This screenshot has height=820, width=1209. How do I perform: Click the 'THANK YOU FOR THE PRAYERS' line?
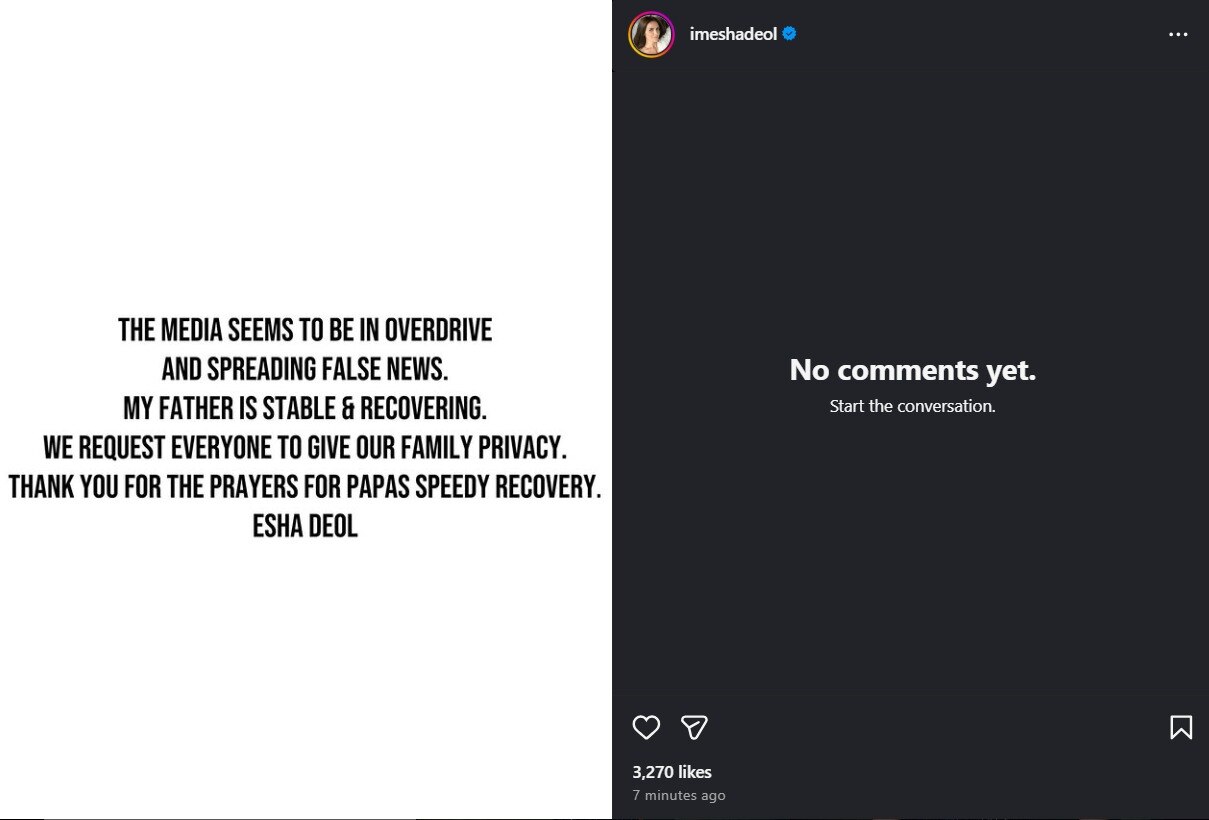[x=305, y=486]
